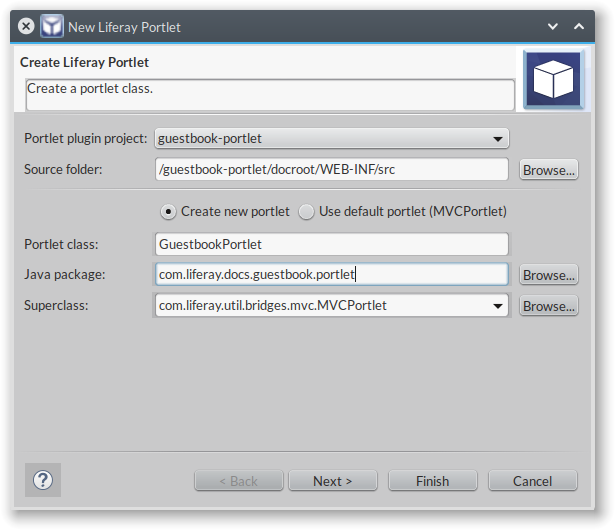Select the Create new portlet radio button
The height and width of the screenshot is (530, 615).
click(x=168, y=212)
